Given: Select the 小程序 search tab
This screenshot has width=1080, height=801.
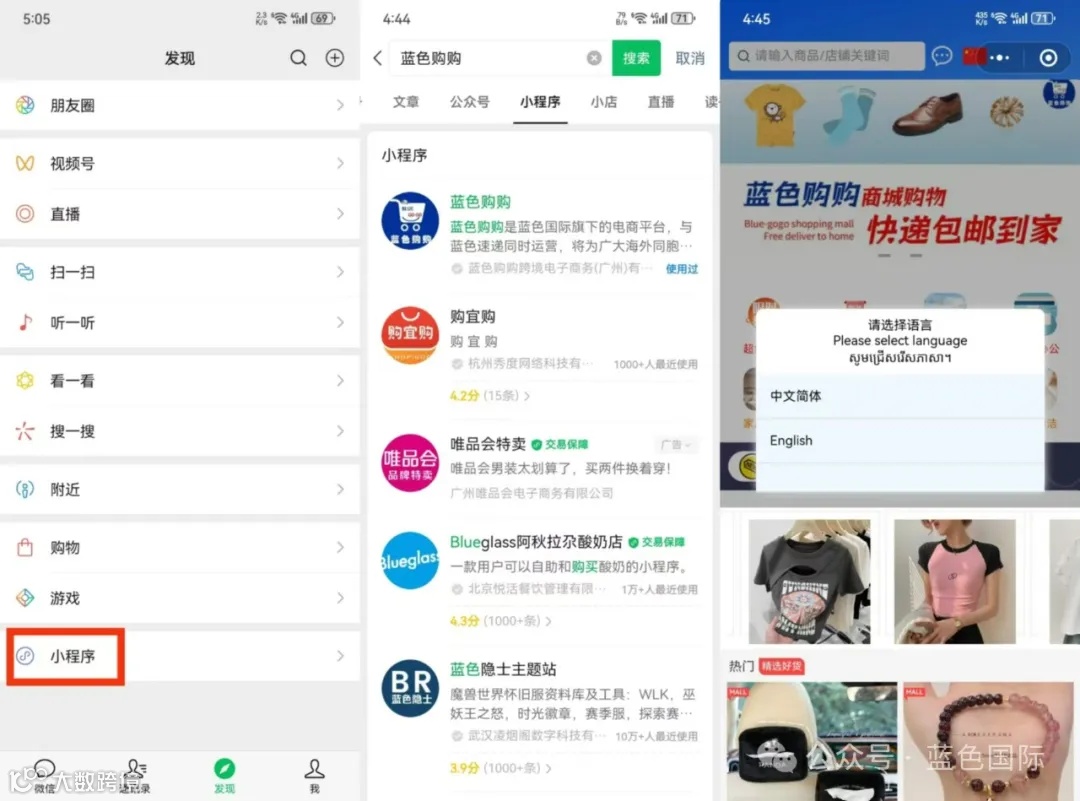Looking at the screenshot, I should 540,102.
